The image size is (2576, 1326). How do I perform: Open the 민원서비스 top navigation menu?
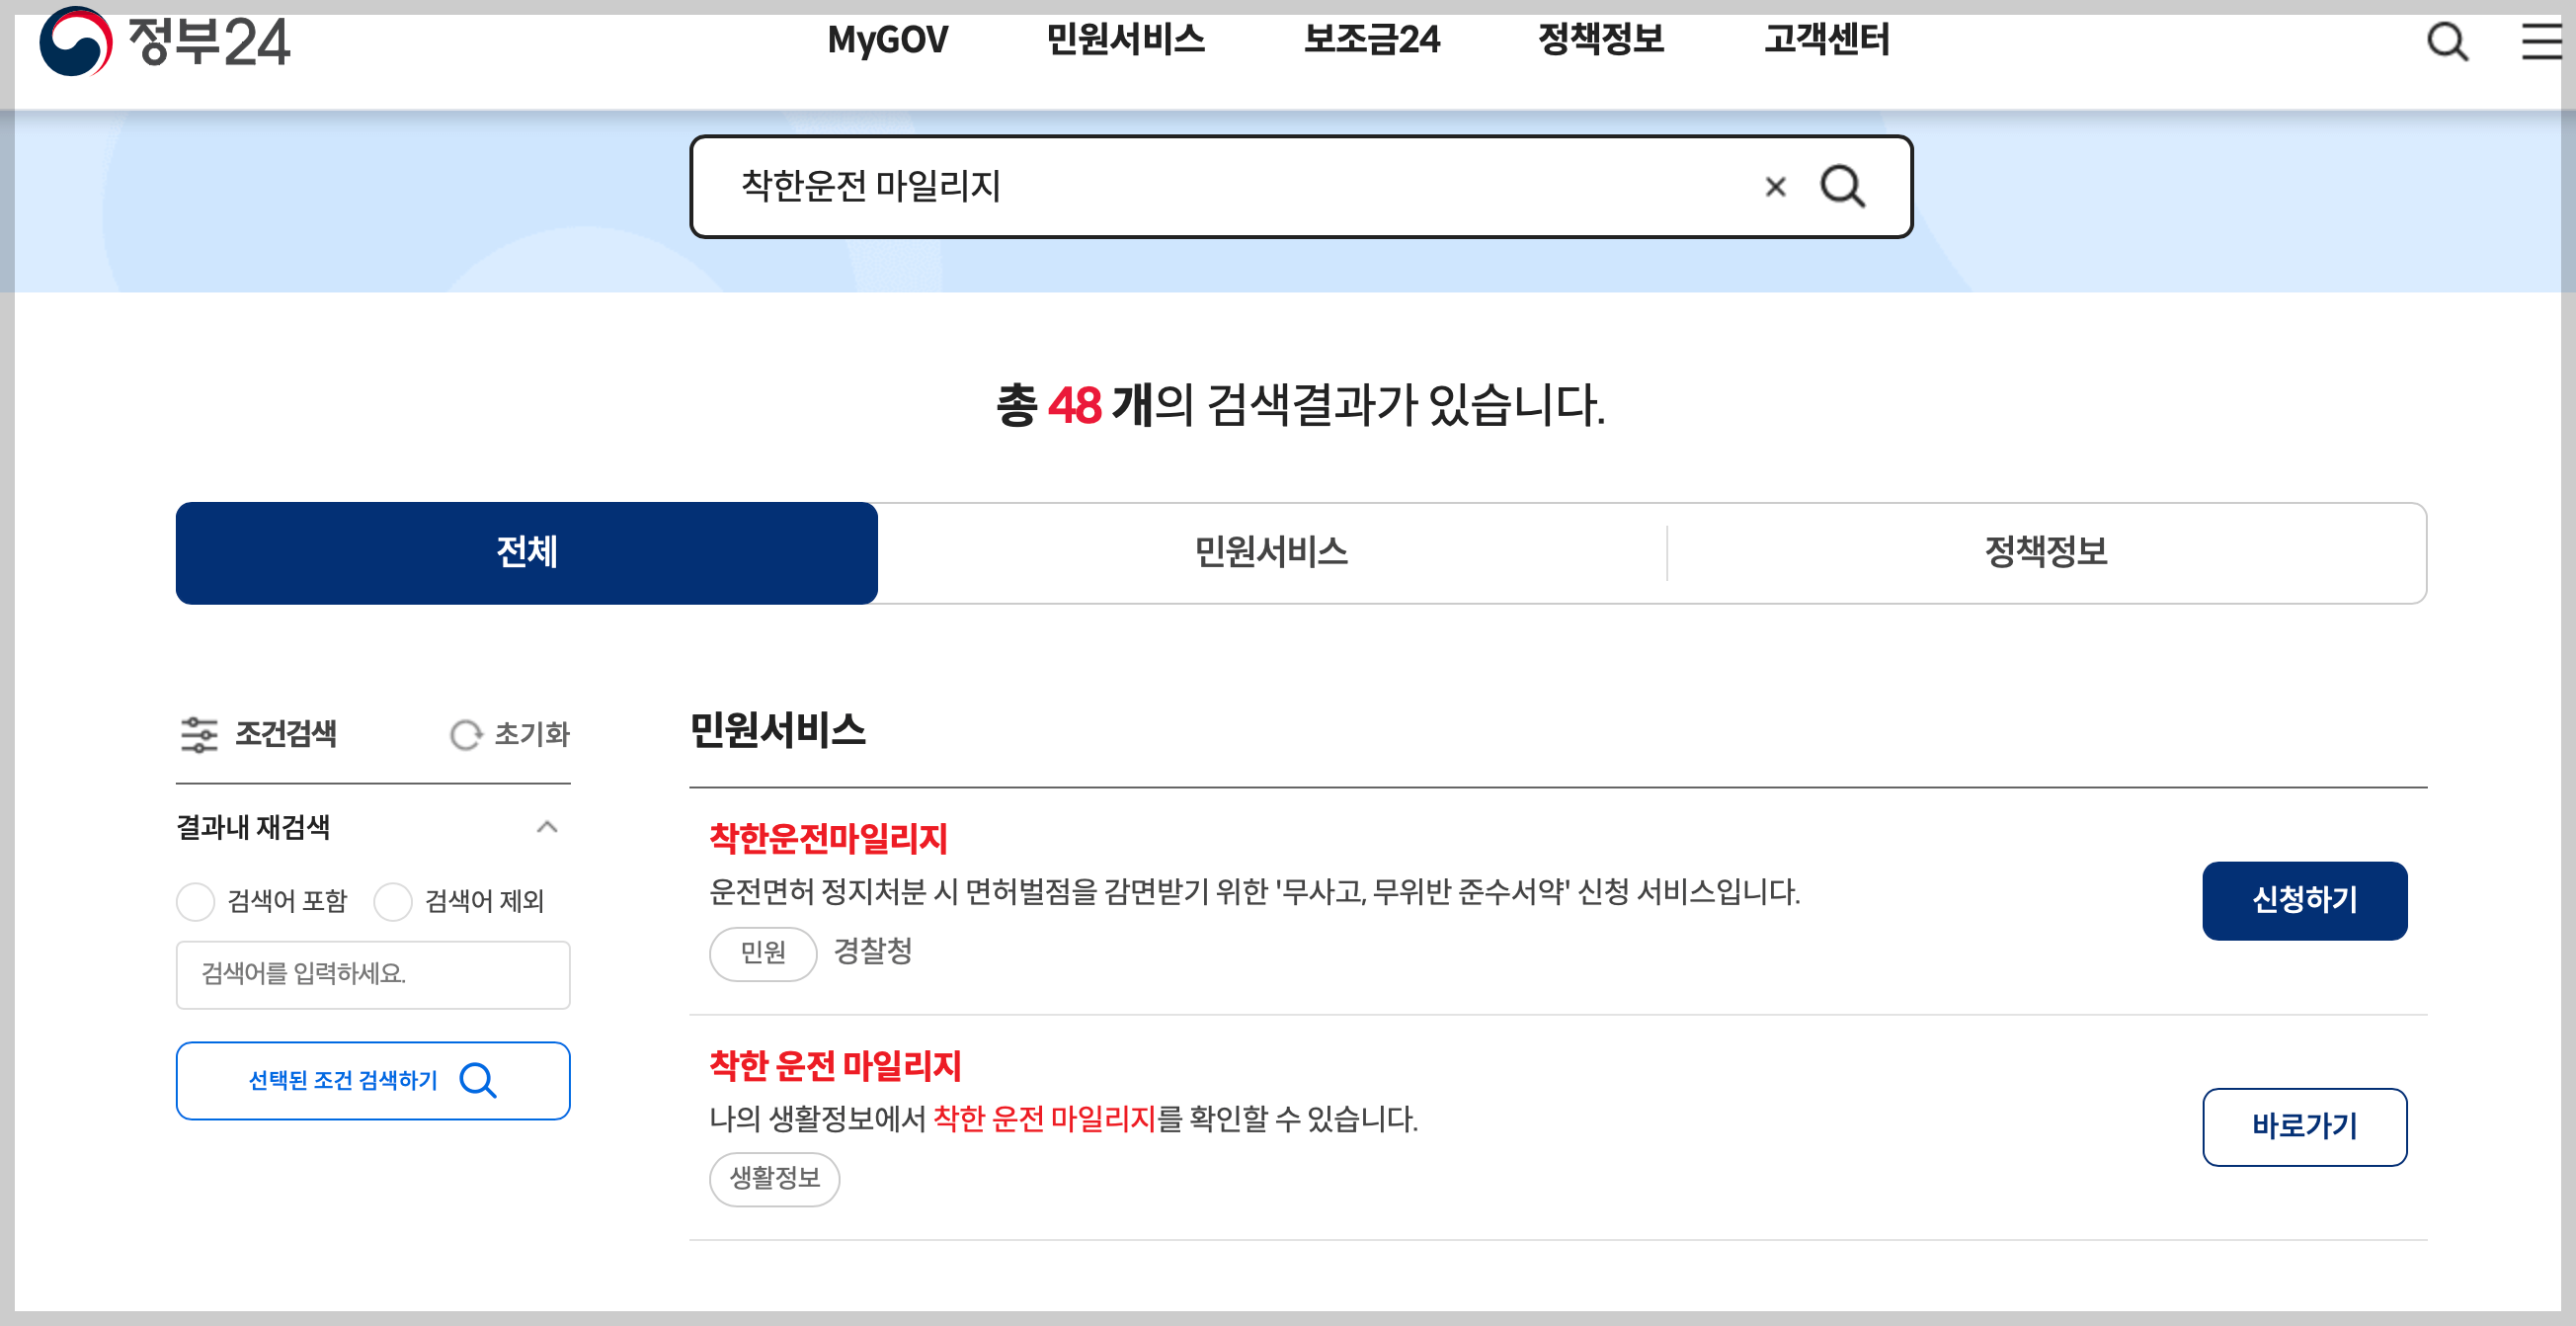1125,40
